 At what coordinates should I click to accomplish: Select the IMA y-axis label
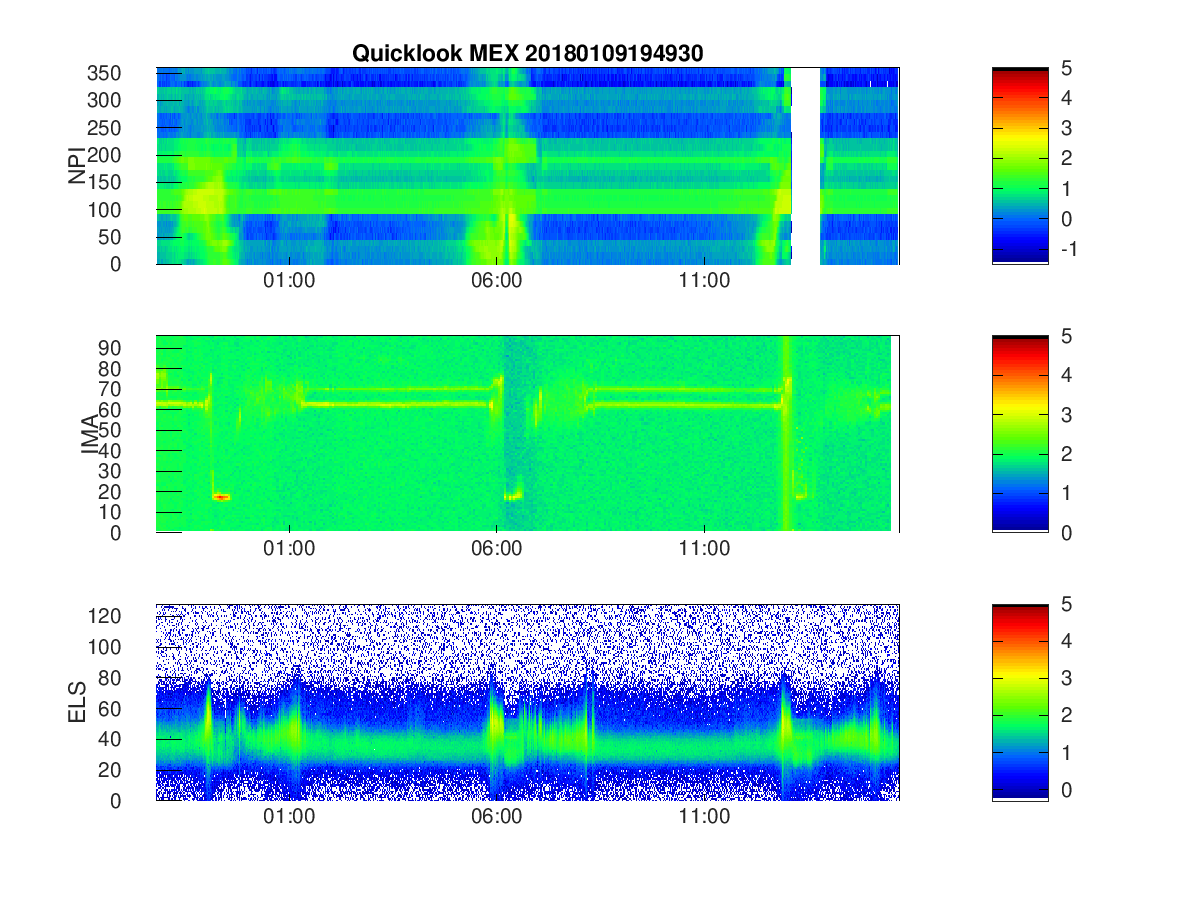pos(89,434)
